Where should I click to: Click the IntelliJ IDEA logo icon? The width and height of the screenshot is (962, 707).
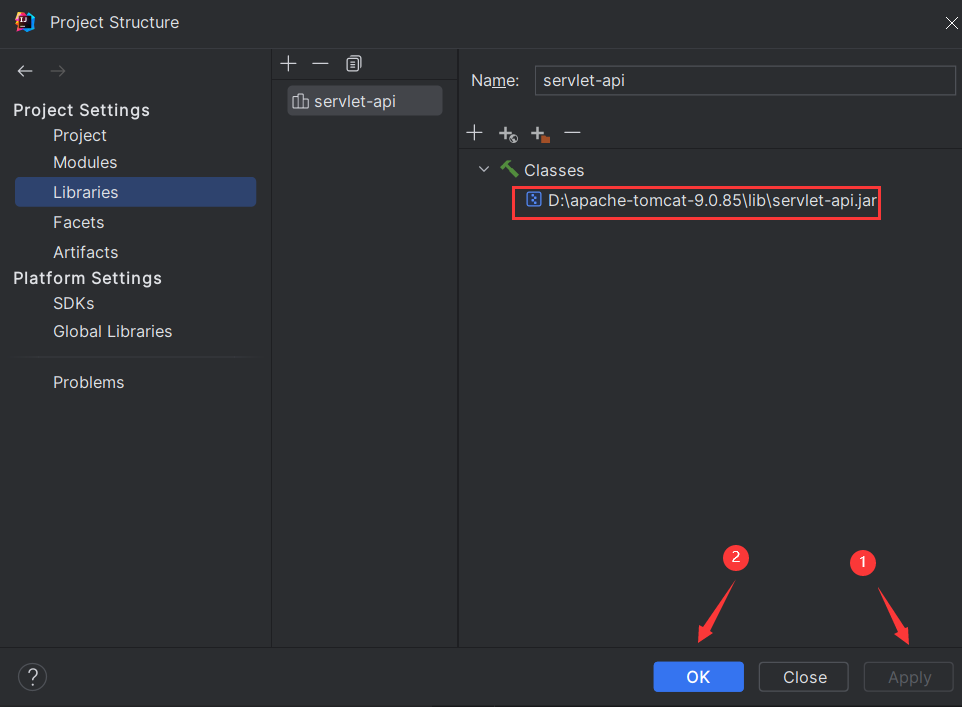25,22
